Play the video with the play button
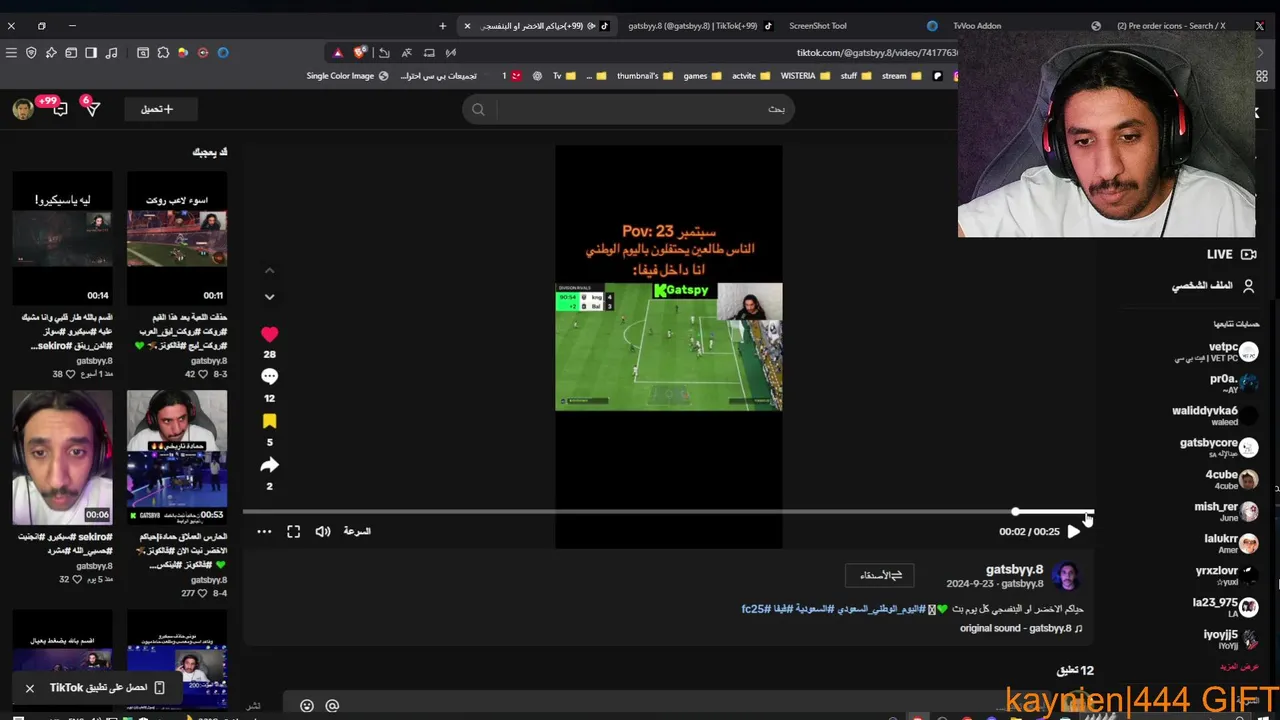 (1073, 532)
